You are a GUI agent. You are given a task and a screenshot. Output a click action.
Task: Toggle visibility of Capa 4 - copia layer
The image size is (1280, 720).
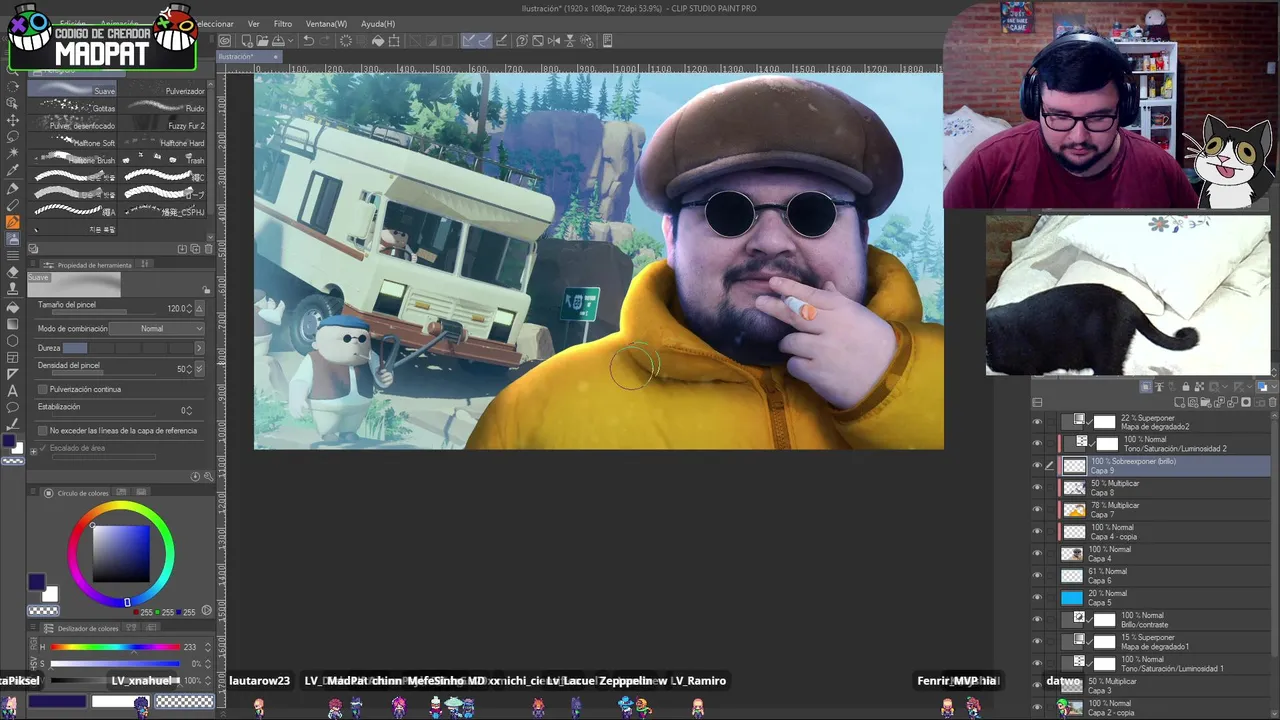[1037, 532]
